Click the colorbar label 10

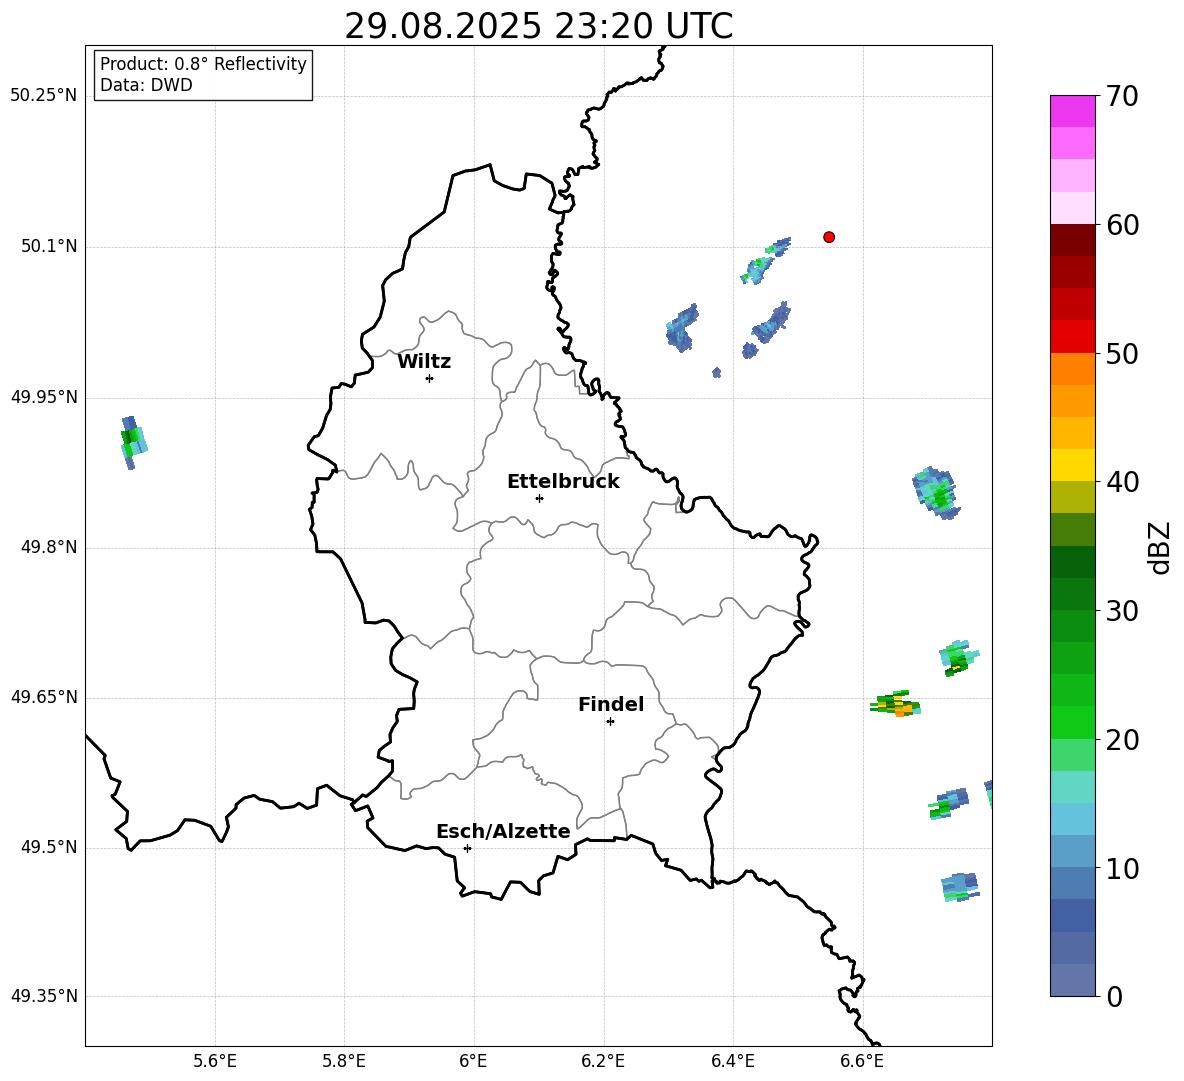coord(1122,869)
